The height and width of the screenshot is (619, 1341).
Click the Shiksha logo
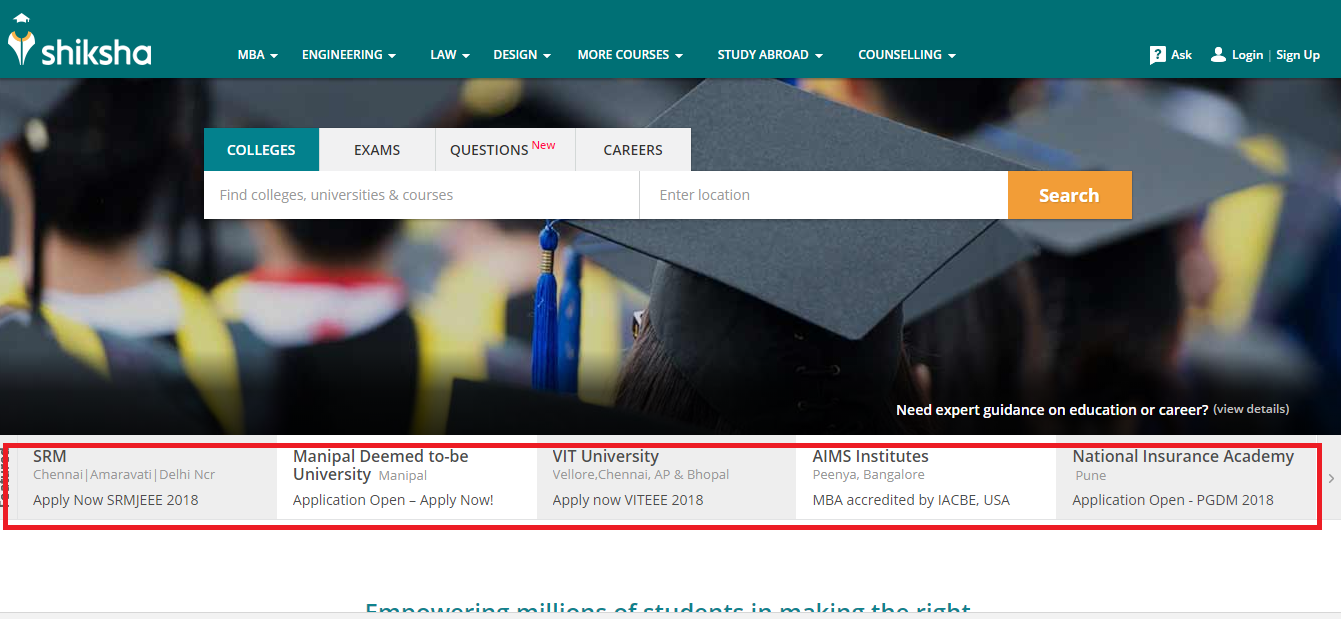[x=79, y=41]
